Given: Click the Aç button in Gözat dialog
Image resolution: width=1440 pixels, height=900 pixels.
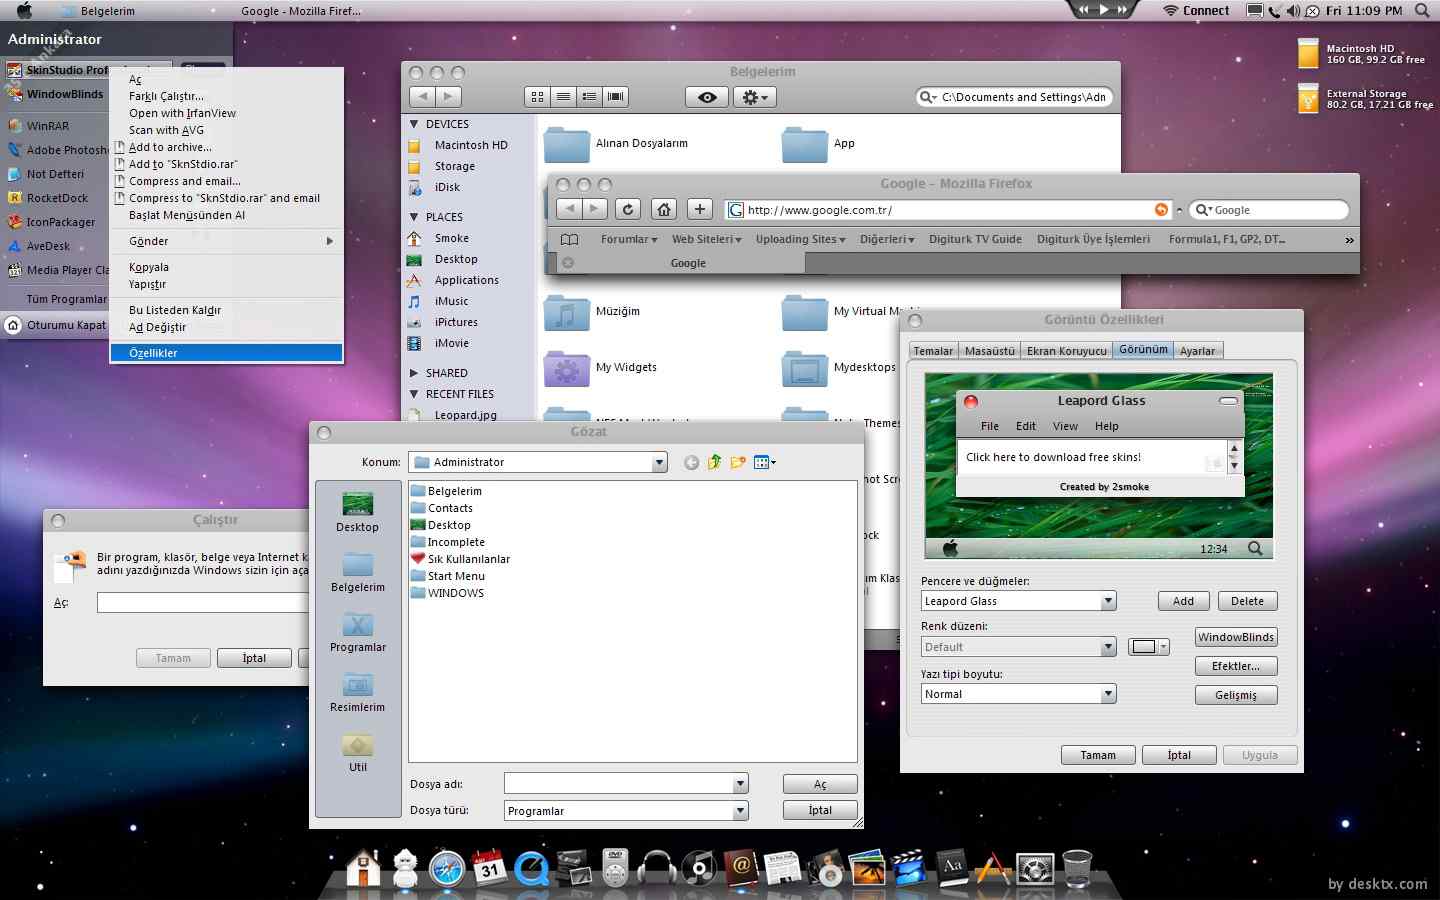Looking at the screenshot, I should (820, 784).
